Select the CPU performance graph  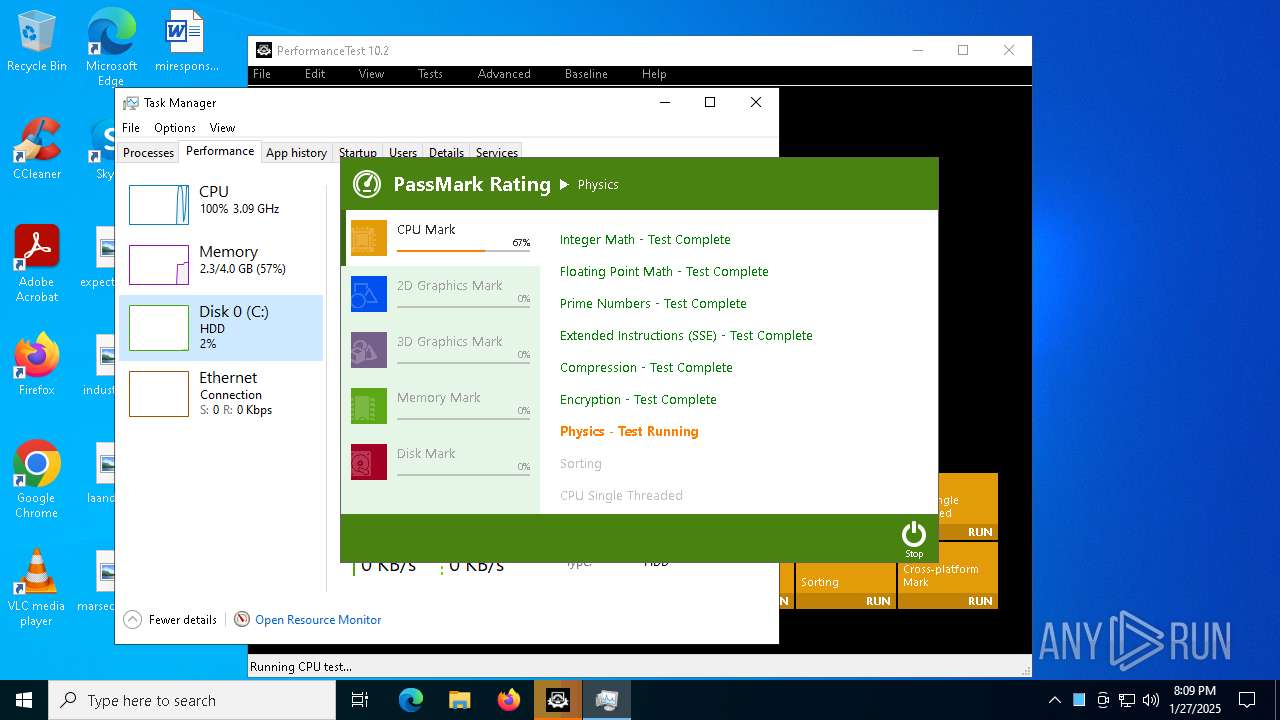tap(159, 204)
